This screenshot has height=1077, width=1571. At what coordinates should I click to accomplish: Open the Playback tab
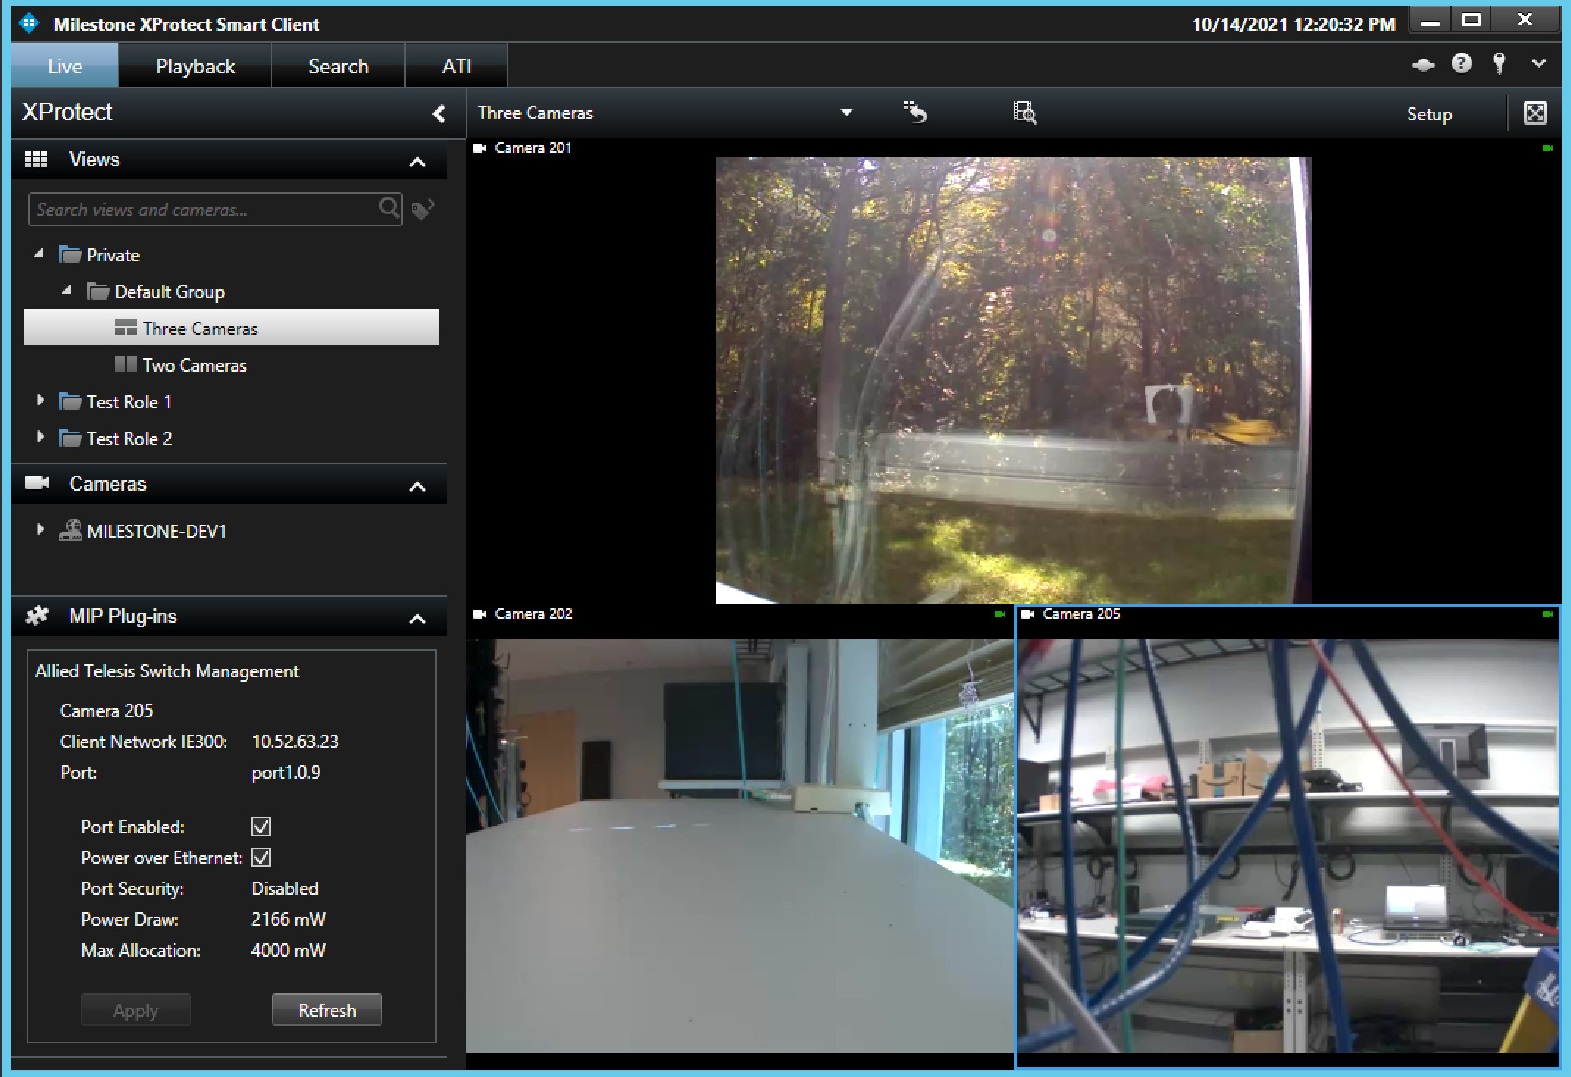[x=195, y=66]
